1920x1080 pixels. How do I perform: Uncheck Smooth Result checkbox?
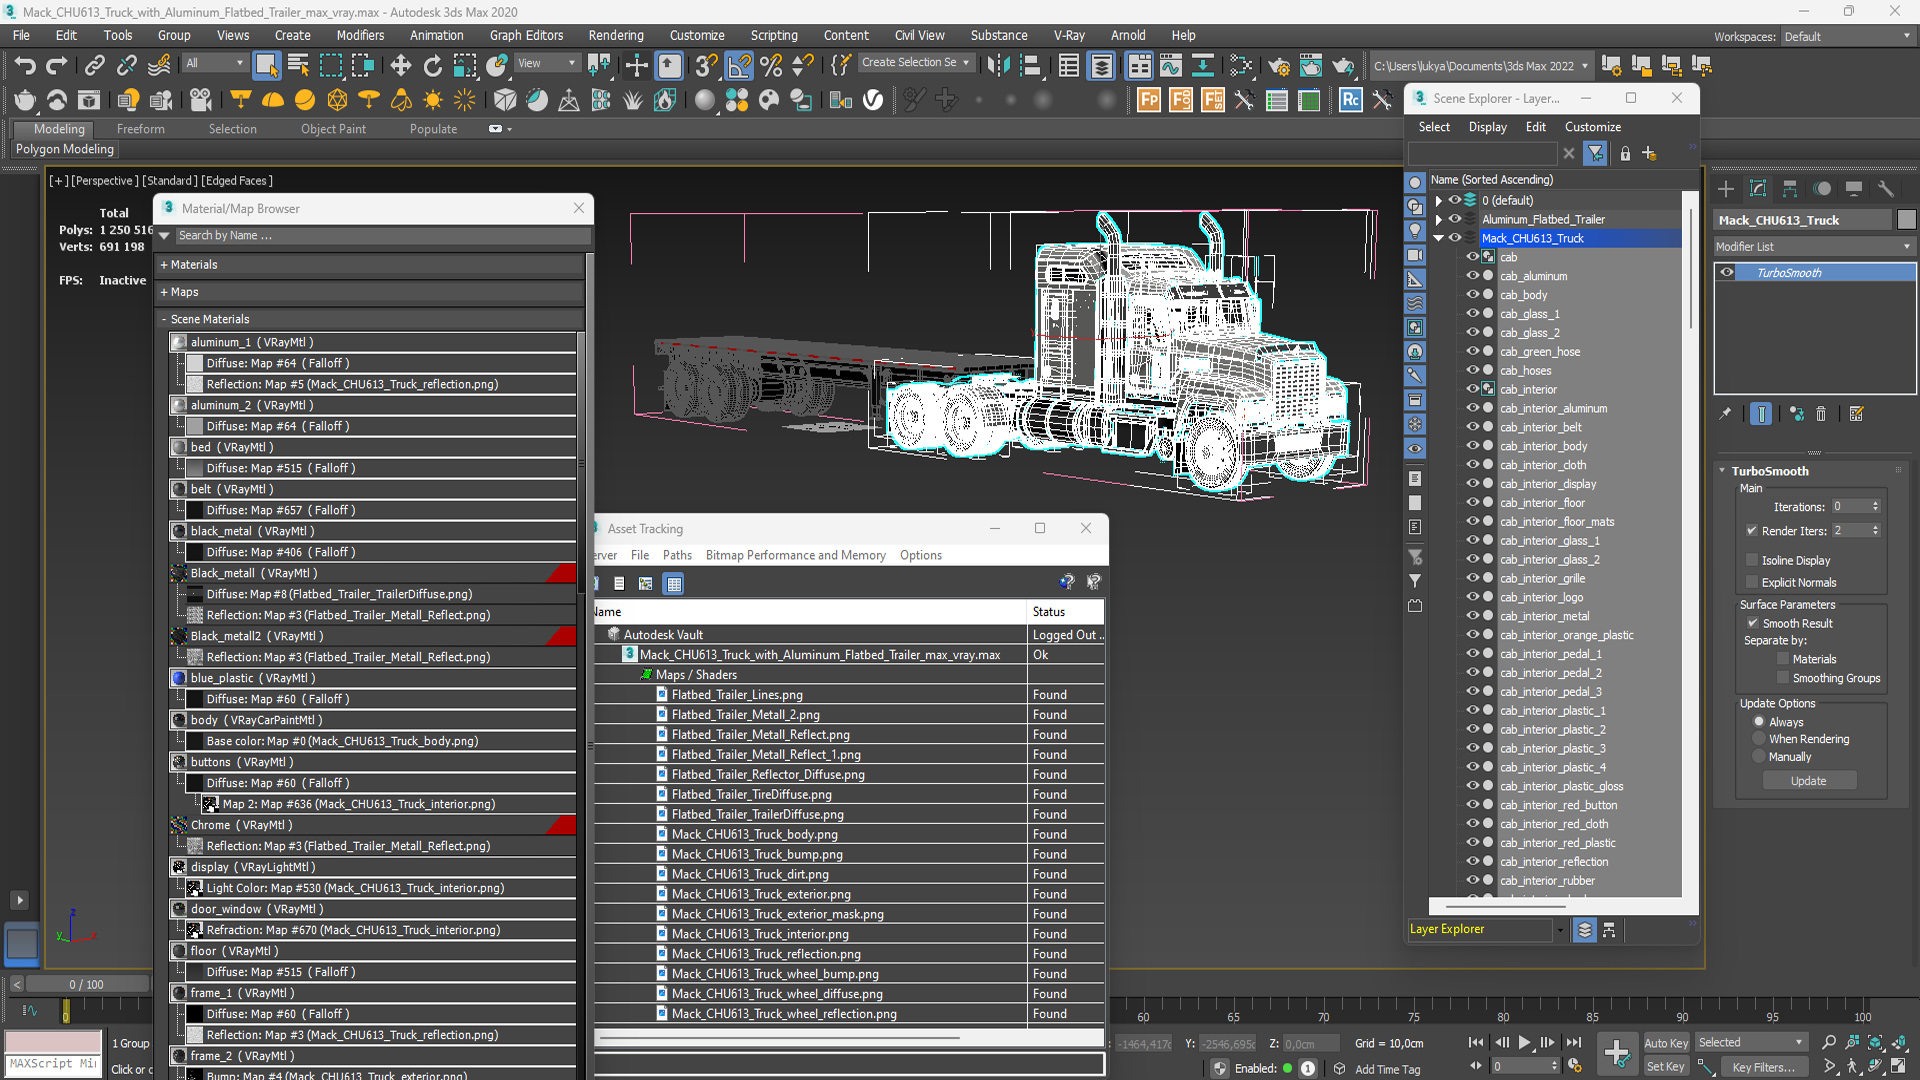(x=1752, y=623)
